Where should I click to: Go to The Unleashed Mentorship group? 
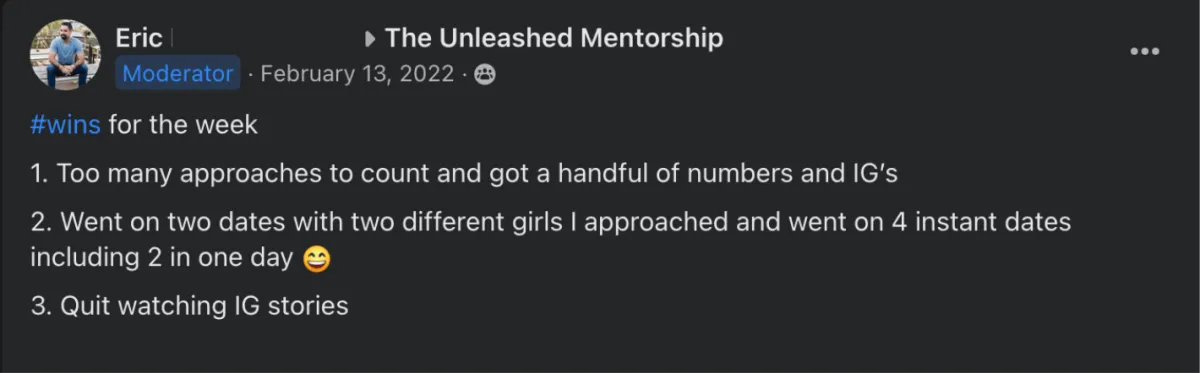click(x=554, y=38)
